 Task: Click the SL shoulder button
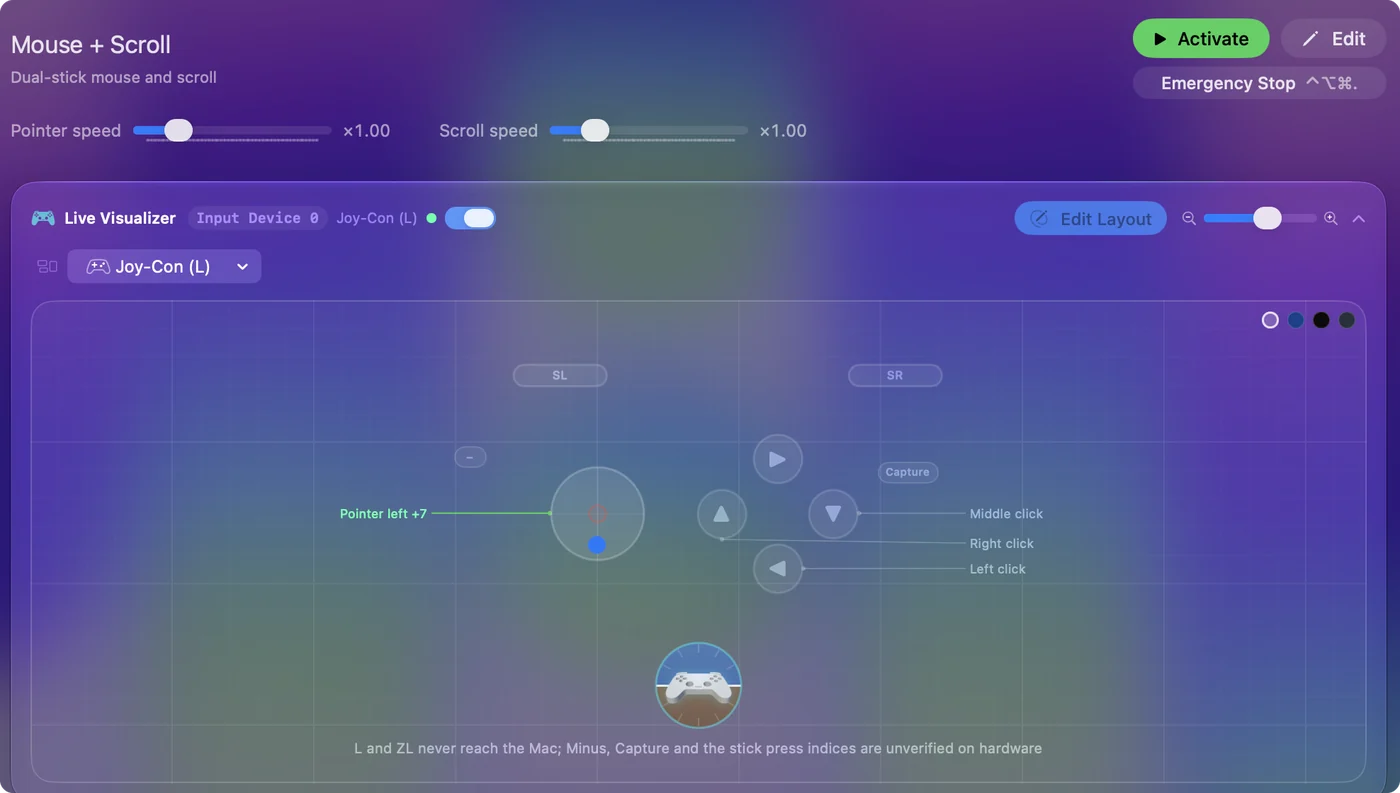tap(560, 375)
